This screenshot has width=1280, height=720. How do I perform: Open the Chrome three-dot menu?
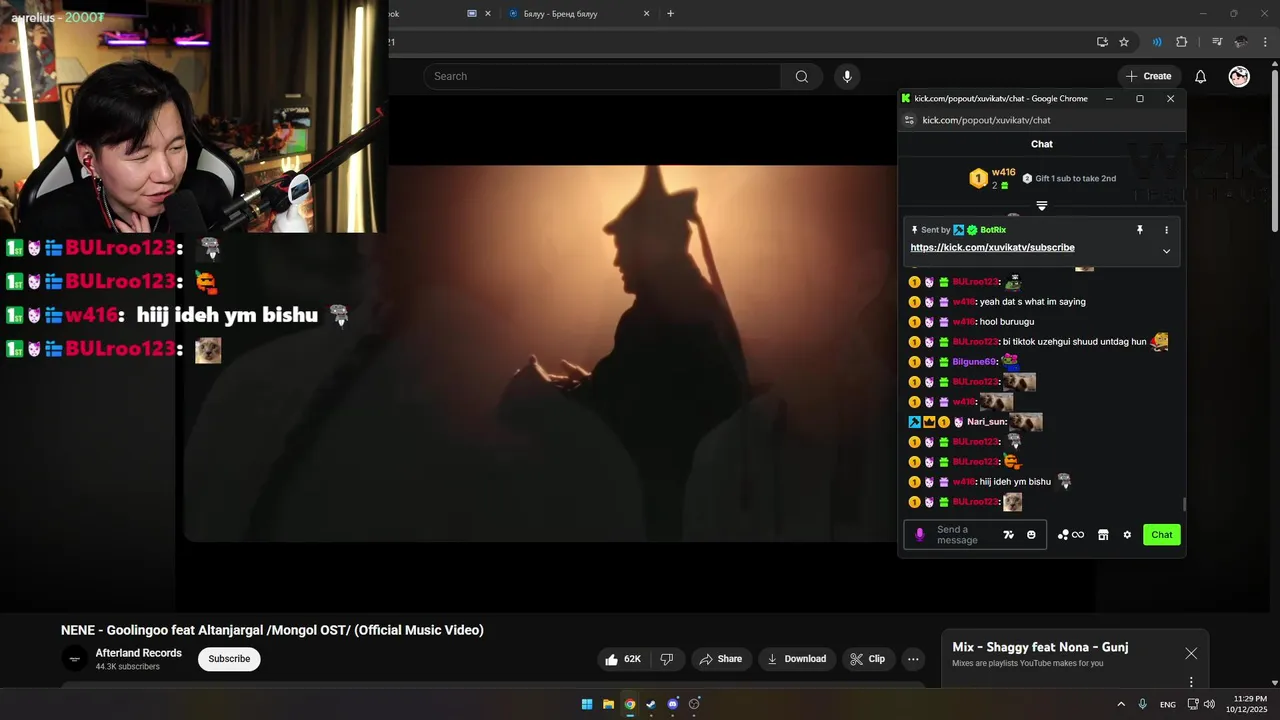point(1266,42)
